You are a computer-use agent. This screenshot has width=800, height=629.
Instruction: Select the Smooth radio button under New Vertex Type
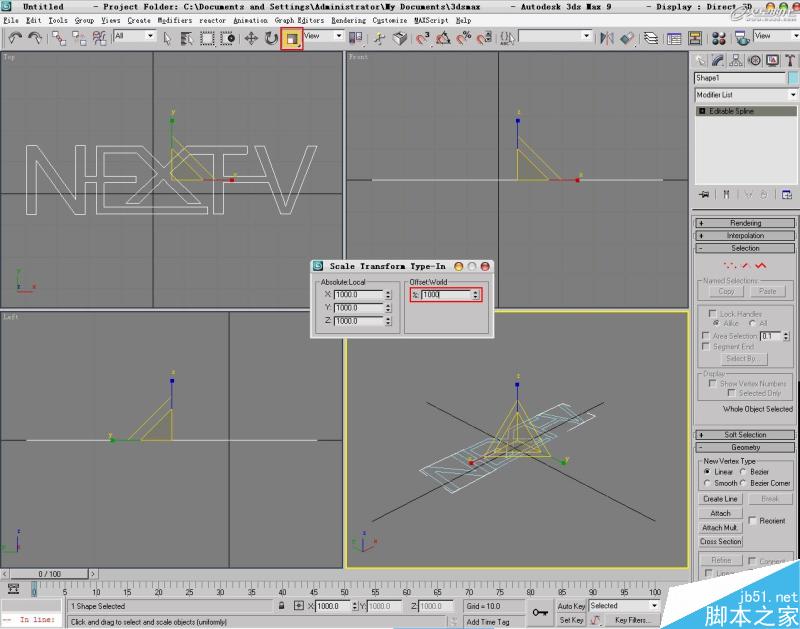(708, 482)
